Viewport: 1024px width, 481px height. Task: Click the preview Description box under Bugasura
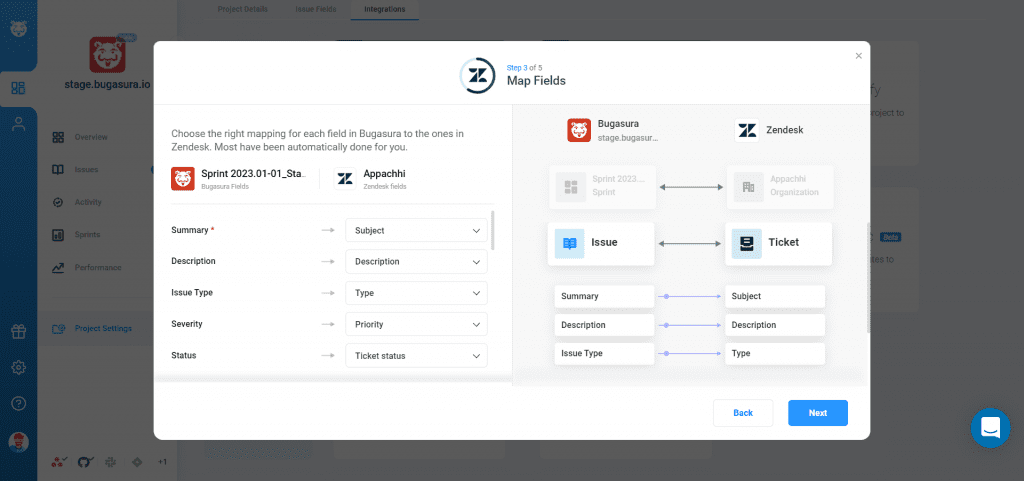coord(604,325)
